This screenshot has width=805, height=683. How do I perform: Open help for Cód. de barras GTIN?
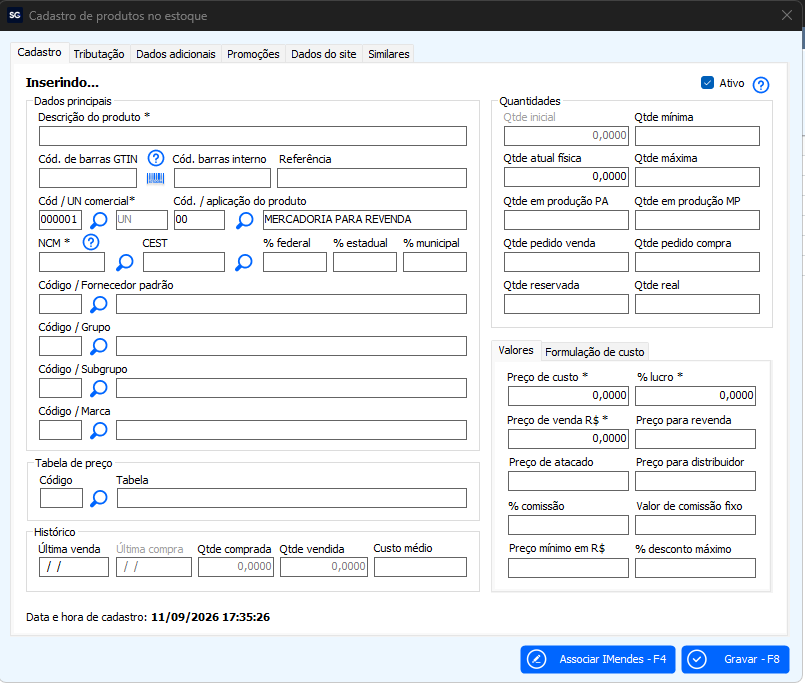[156, 158]
